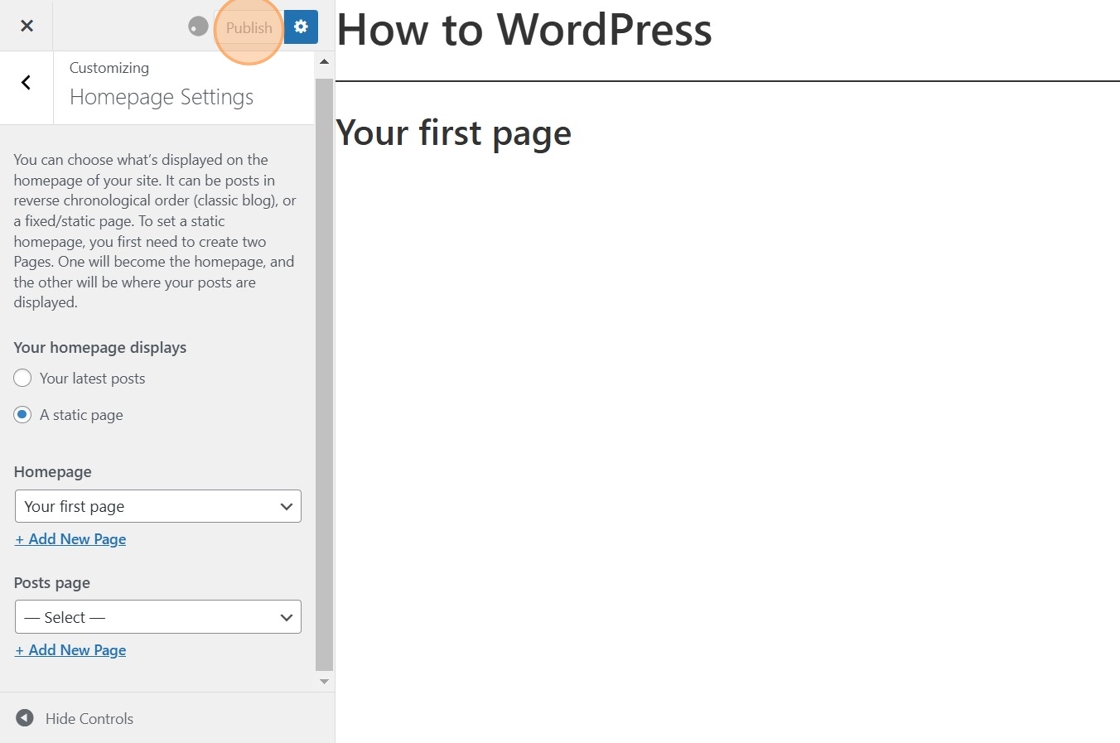1120x743 pixels.
Task: Open the Homepage dropdown showing 'Your first page'
Action: click(158, 506)
